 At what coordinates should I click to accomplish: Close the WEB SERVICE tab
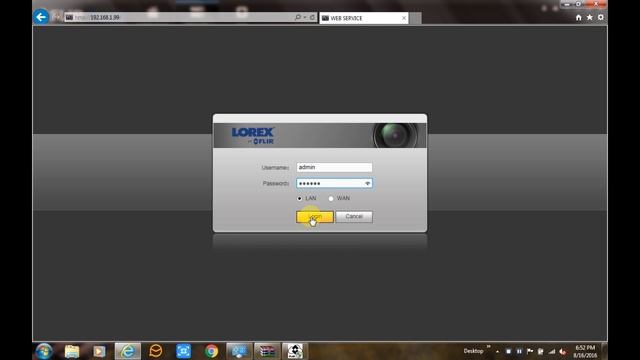404,18
